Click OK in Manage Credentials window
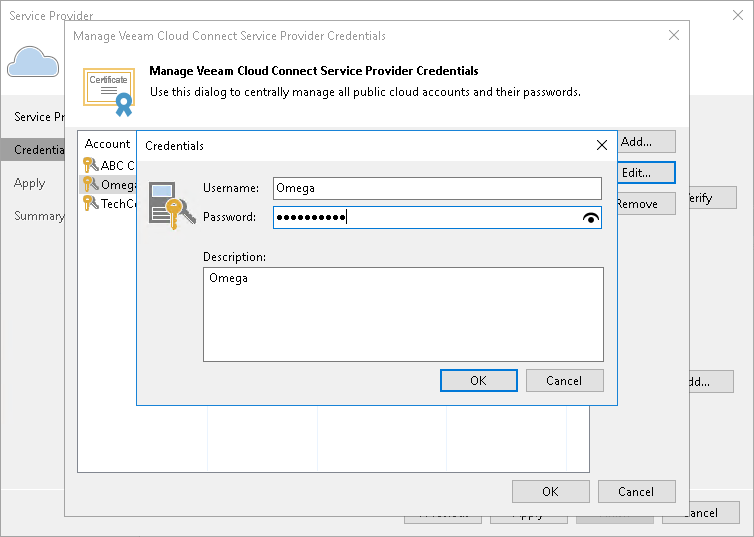The width and height of the screenshot is (754, 537). pos(551,491)
